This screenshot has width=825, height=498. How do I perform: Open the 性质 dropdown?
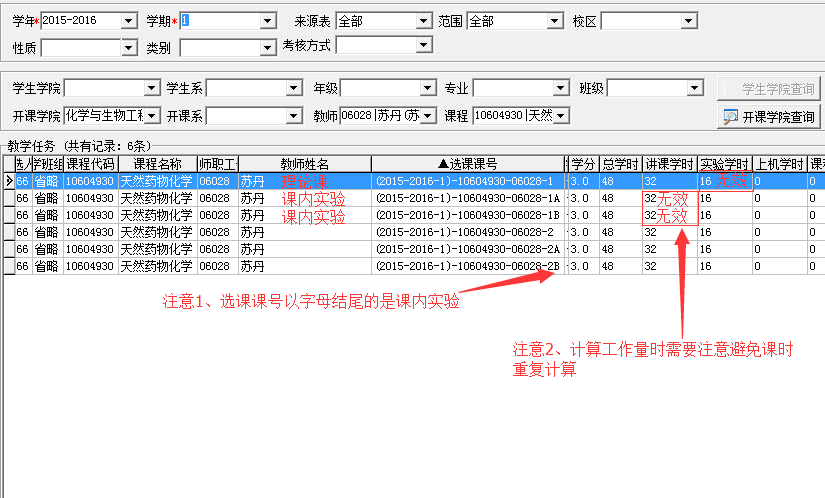[128, 46]
